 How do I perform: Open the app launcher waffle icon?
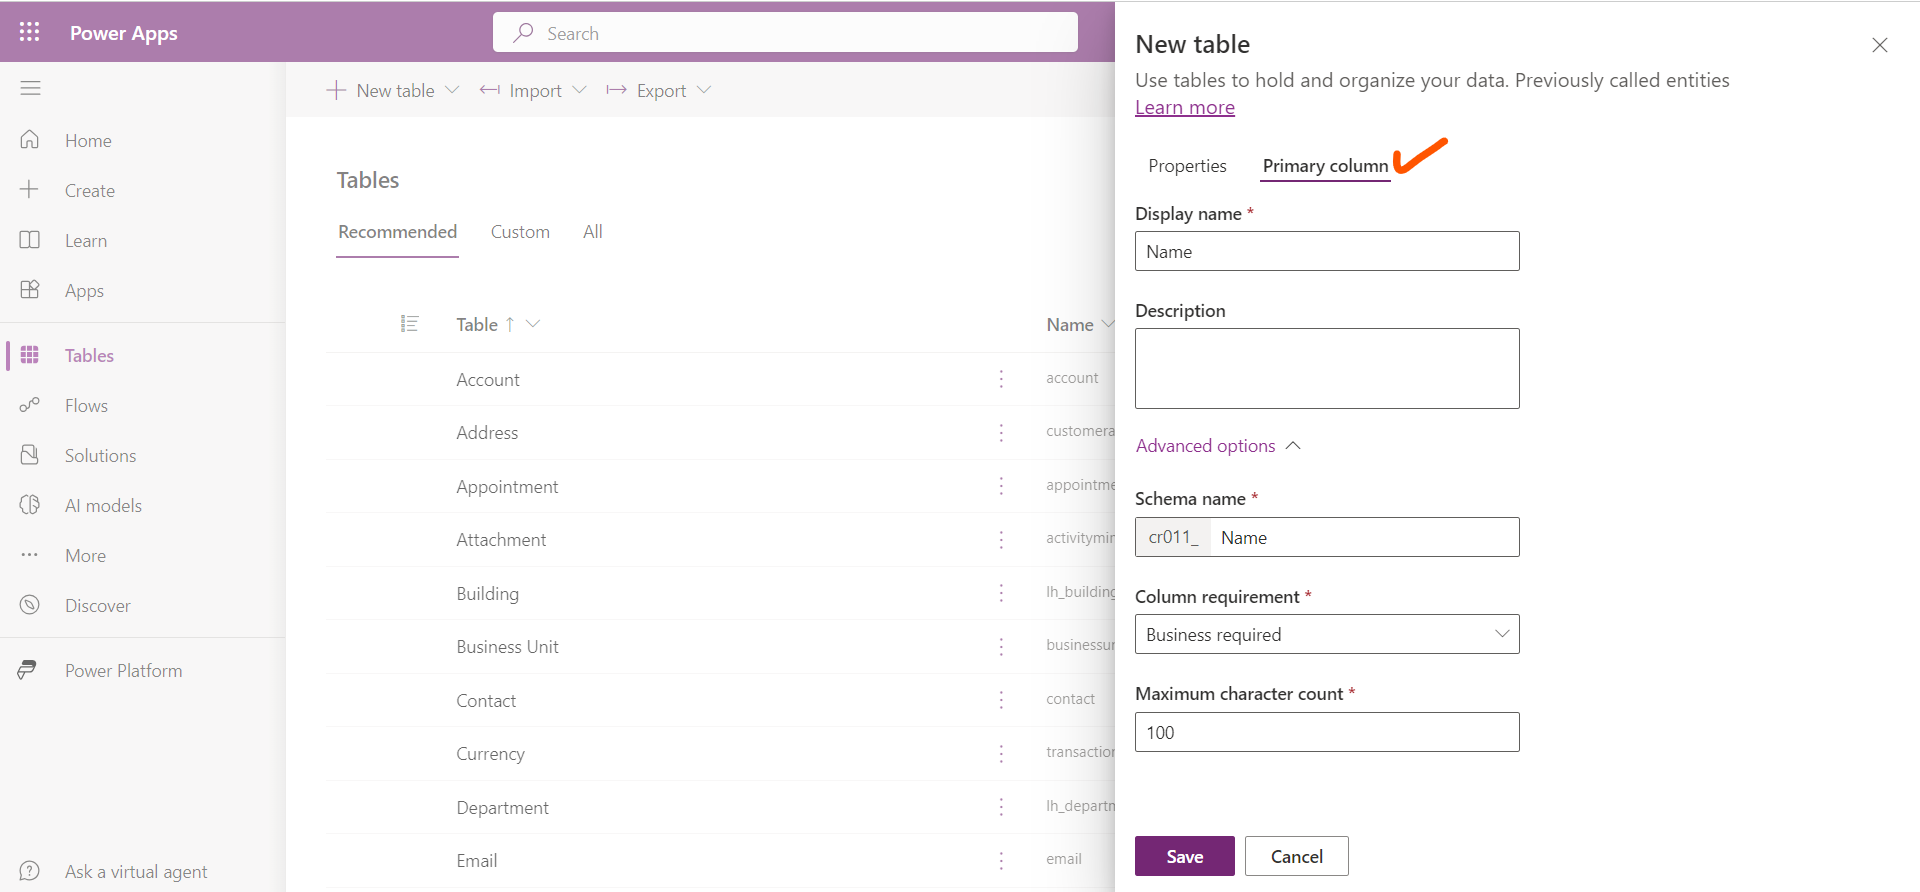click(x=30, y=32)
